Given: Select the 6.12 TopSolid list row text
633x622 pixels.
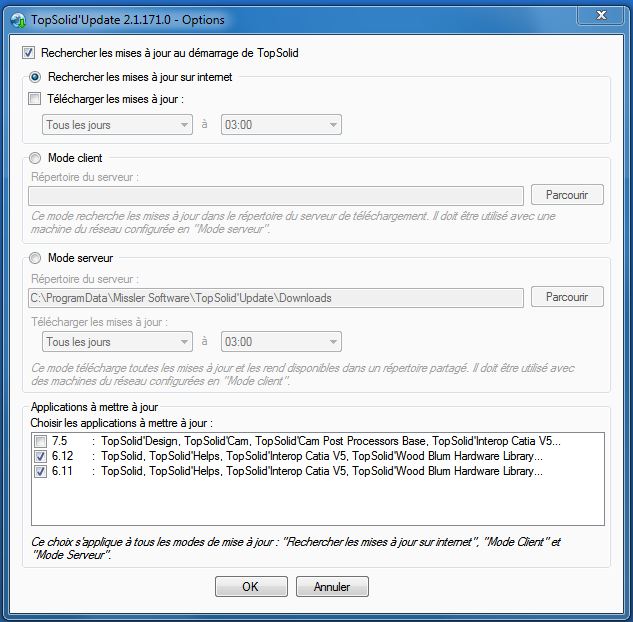Looking at the screenshot, I should coord(297,456).
